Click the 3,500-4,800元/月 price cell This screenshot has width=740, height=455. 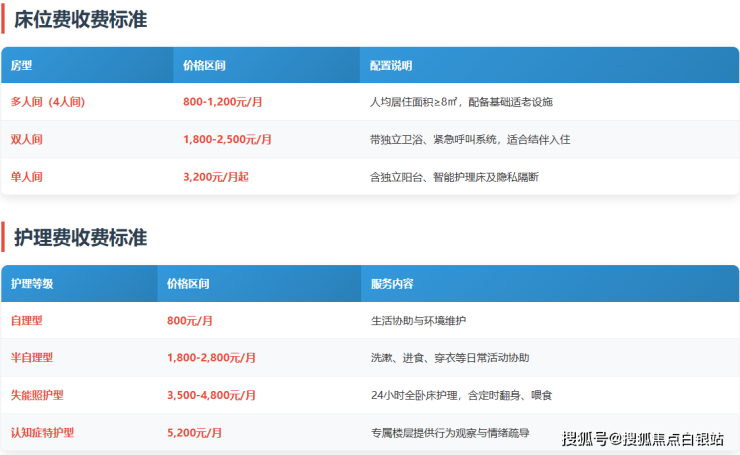[x=211, y=395]
